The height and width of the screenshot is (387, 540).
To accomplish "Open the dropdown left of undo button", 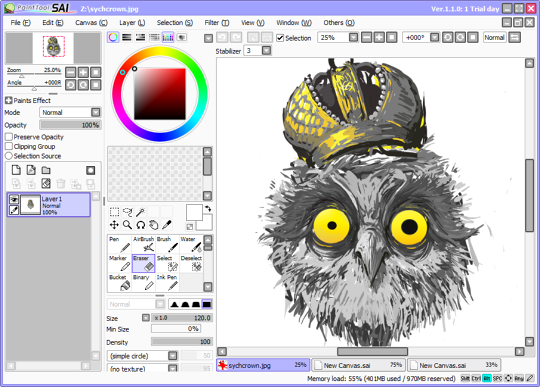I will tap(208, 38).
